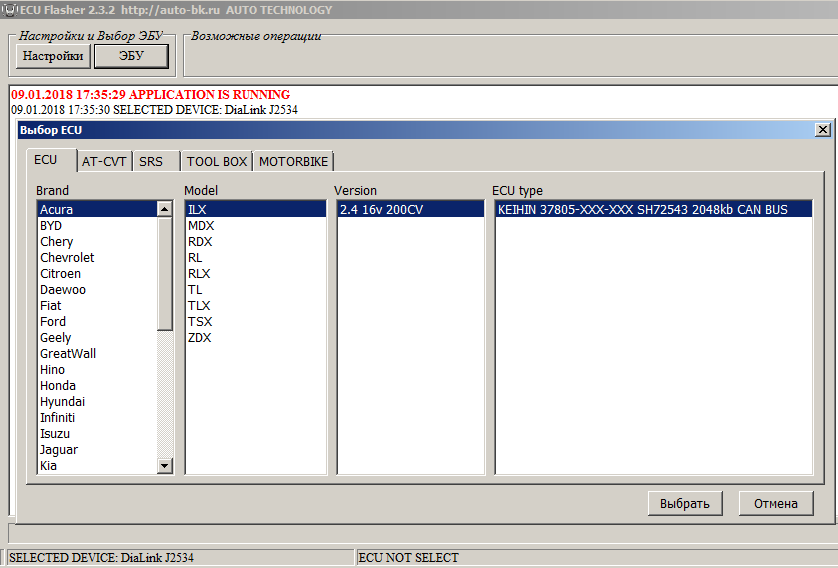Pick Jaguar from the Brand list
The image size is (838, 568).
97,450
